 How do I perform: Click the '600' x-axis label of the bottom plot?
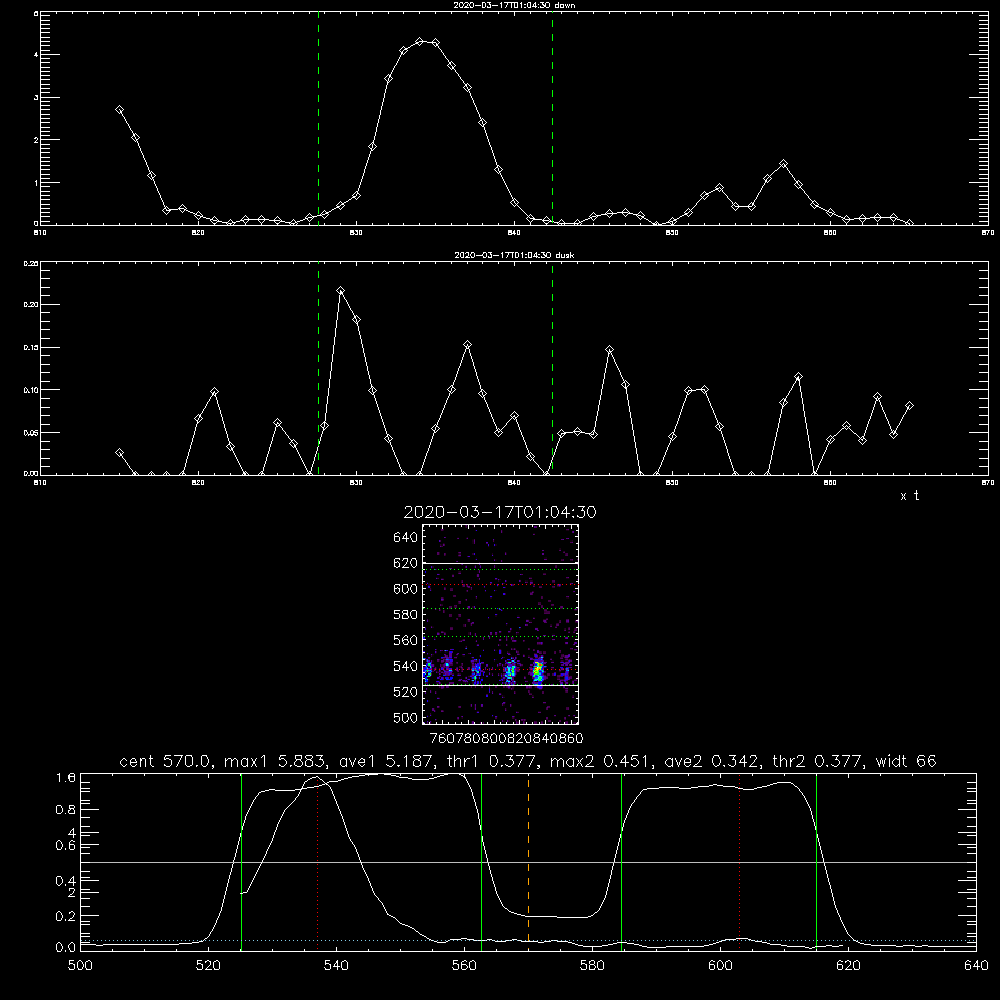720,966
